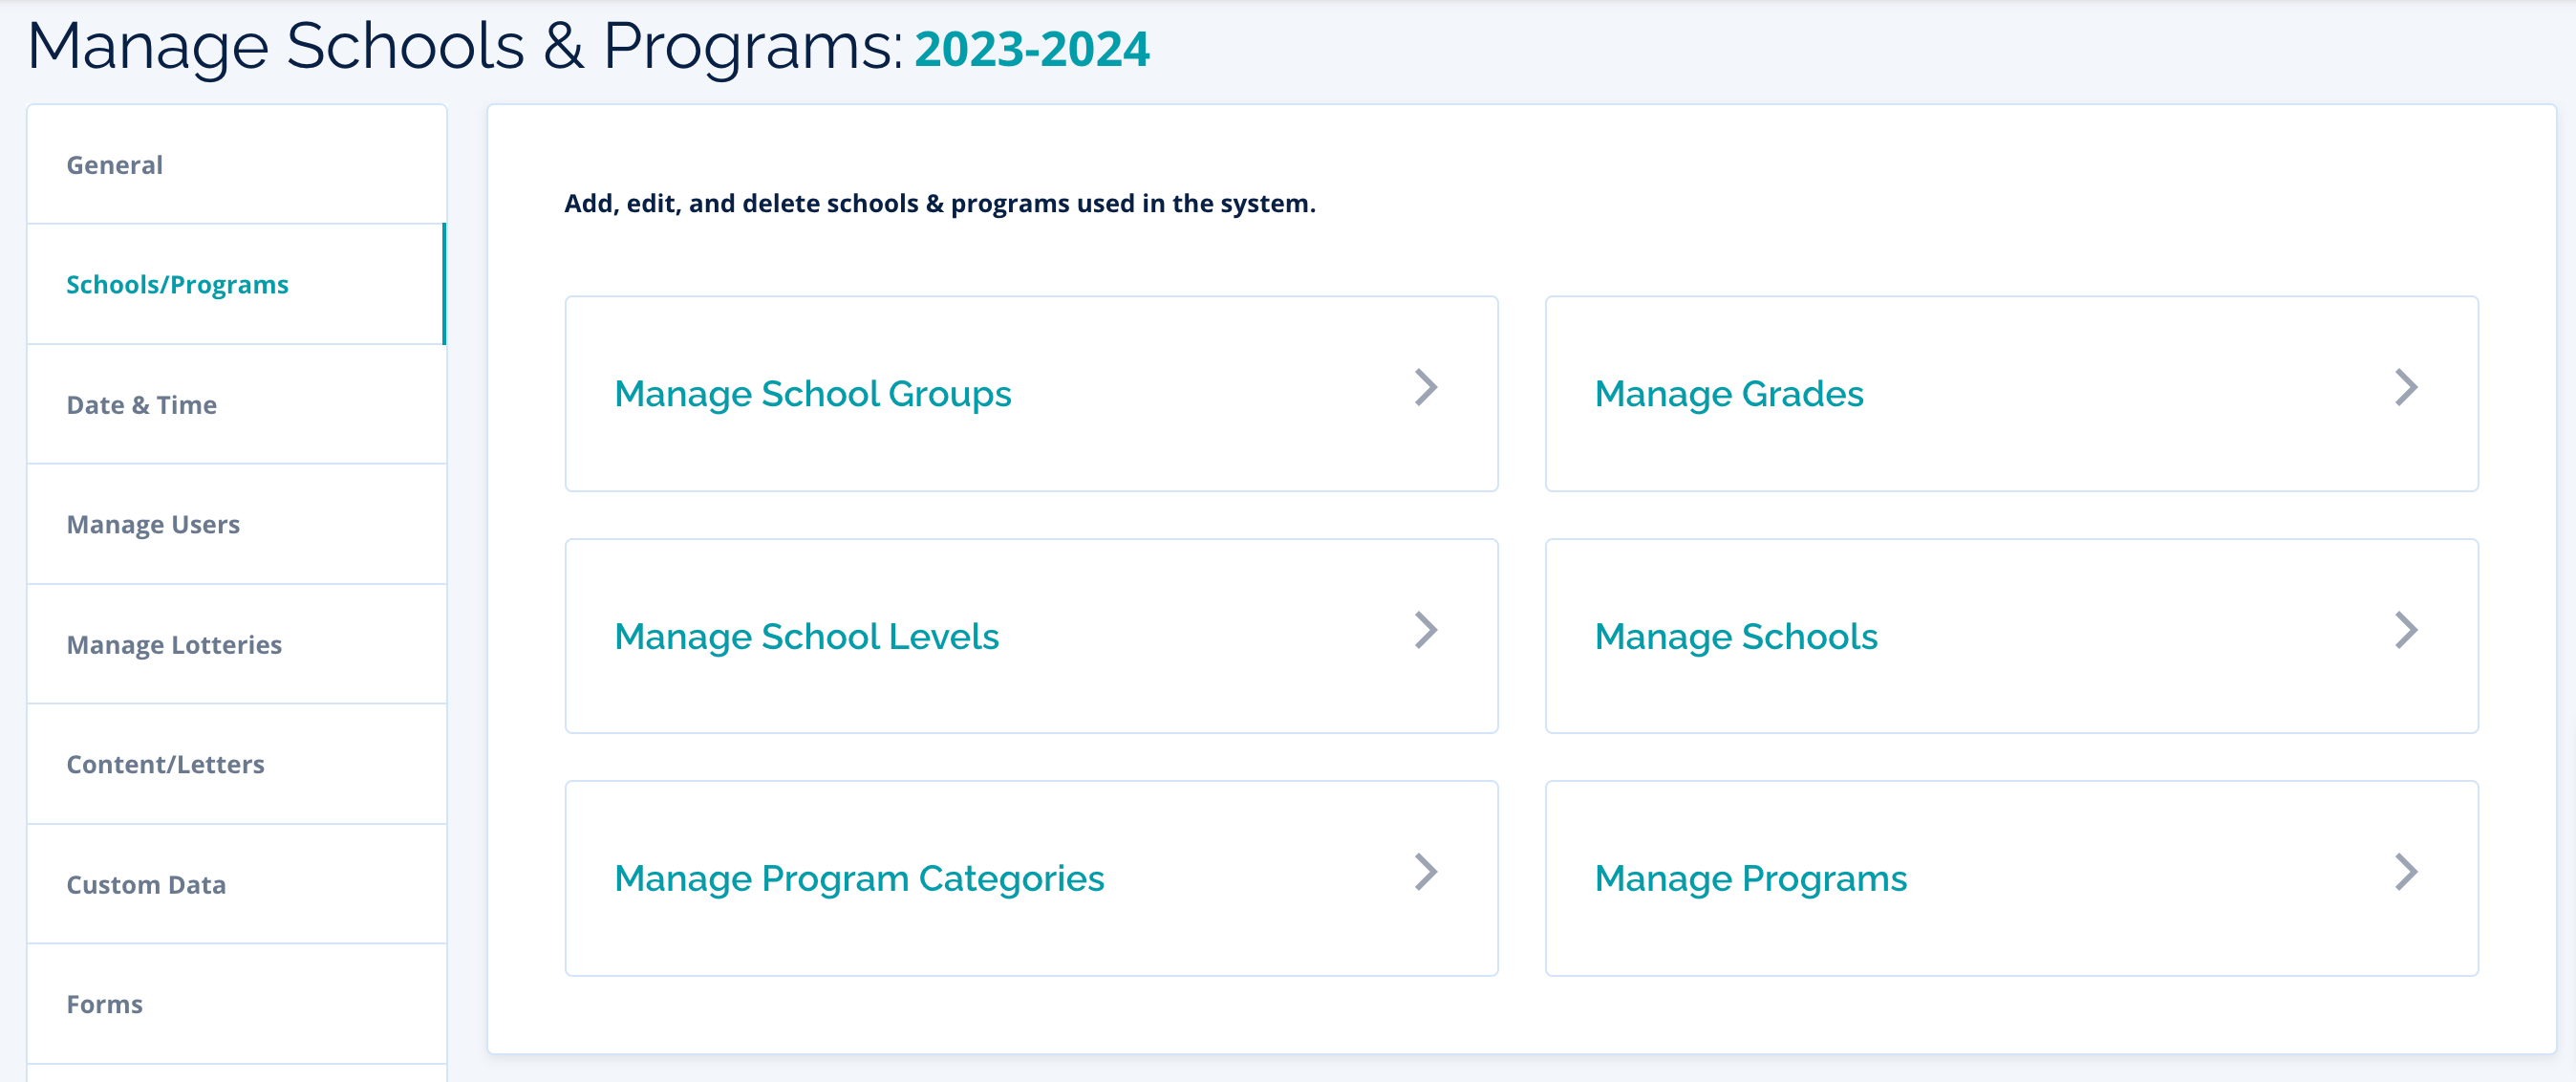Image resolution: width=2576 pixels, height=1082 pixels.
Task: Open the Manage Grades link
Action: point(1728,394)
